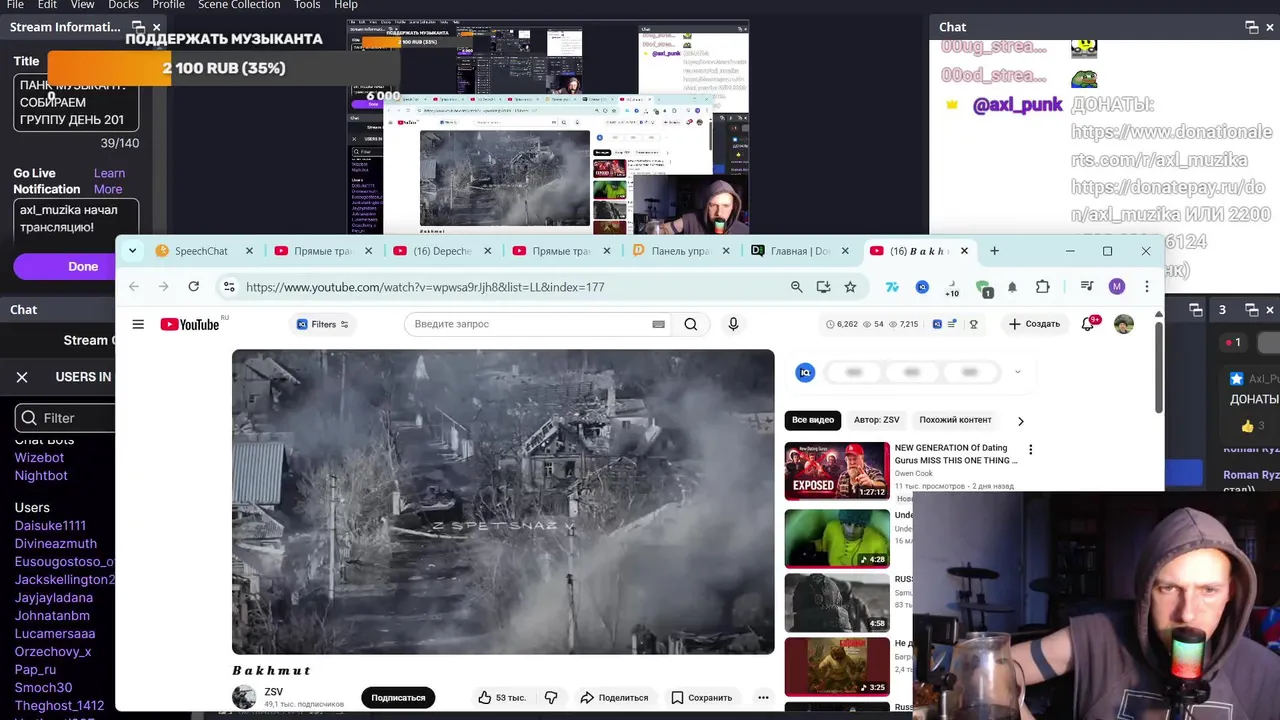Viewport: 1280px width, 720px height.
Task: Open the 3:25 duration video thumbnail
Action: tap(837, 667)
